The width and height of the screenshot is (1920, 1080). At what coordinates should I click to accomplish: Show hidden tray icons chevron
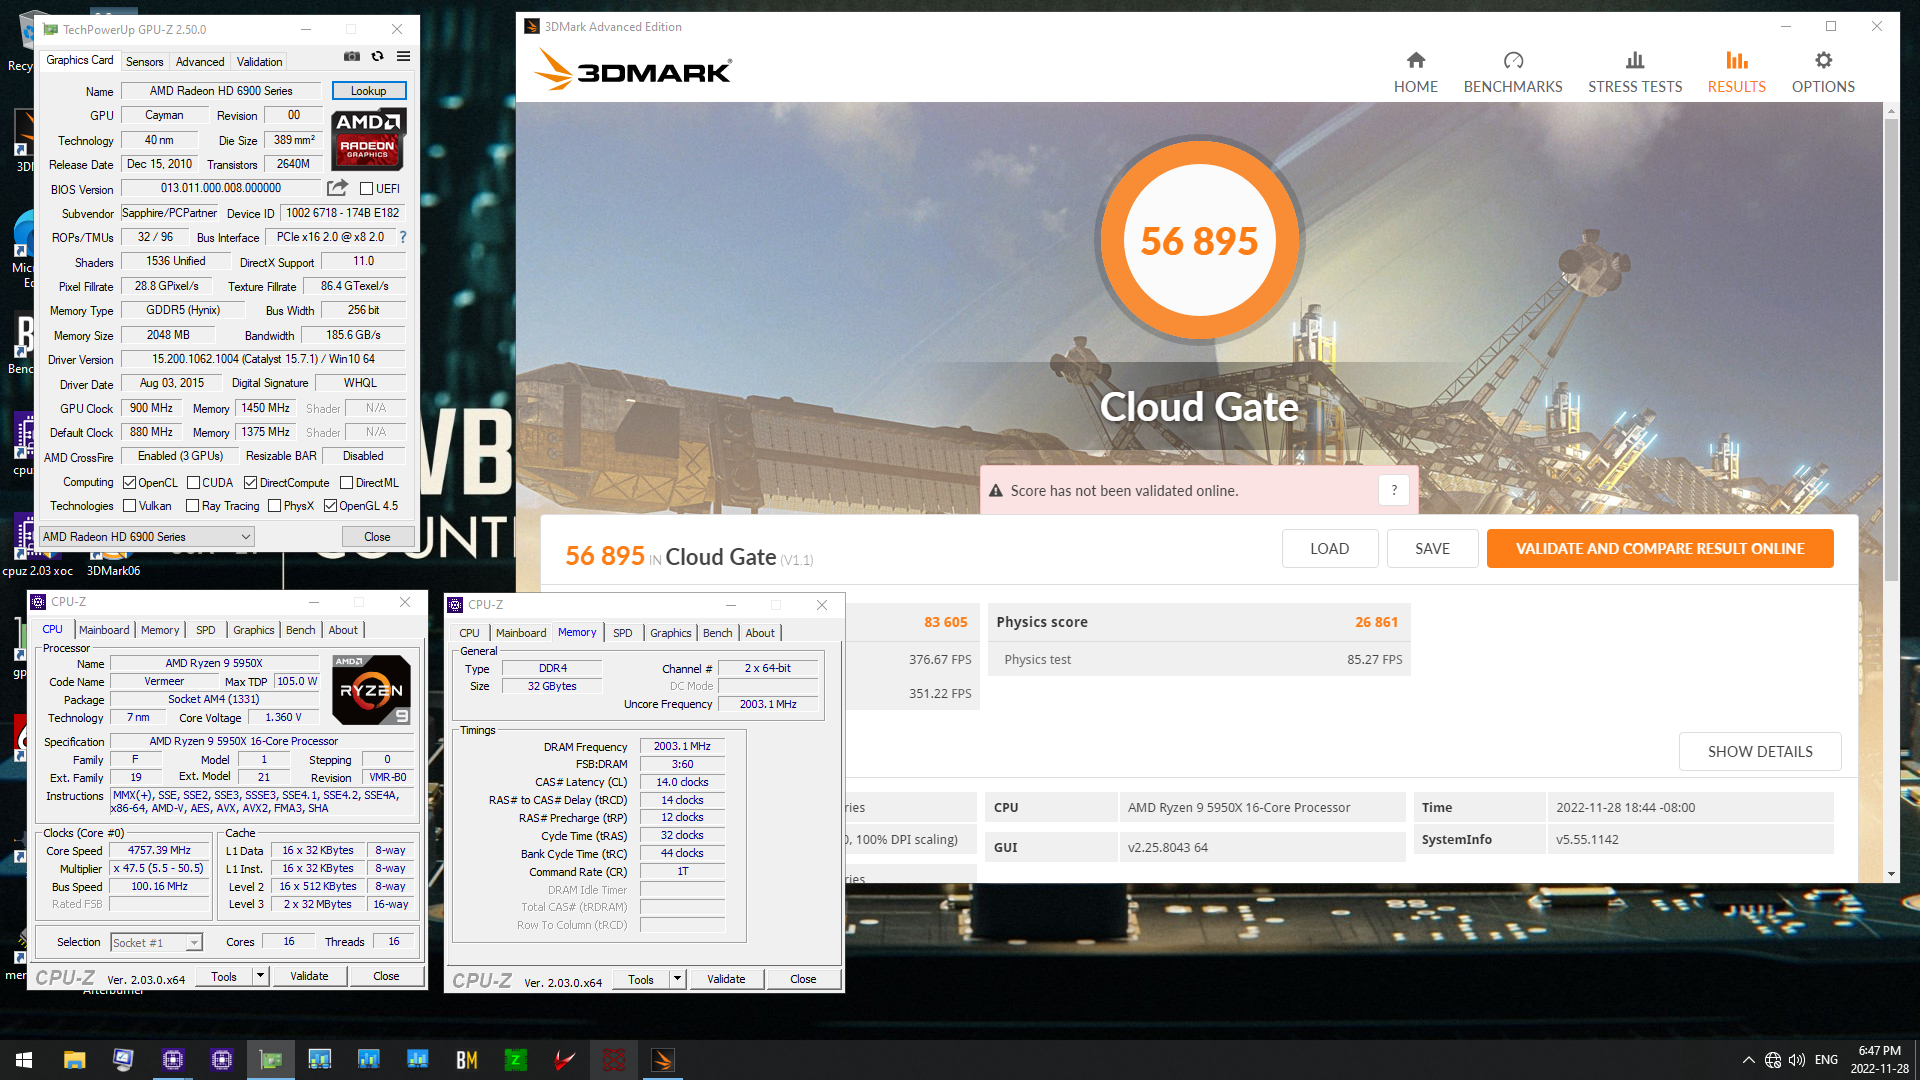pyautogui.click(x=1748, y=1060)
